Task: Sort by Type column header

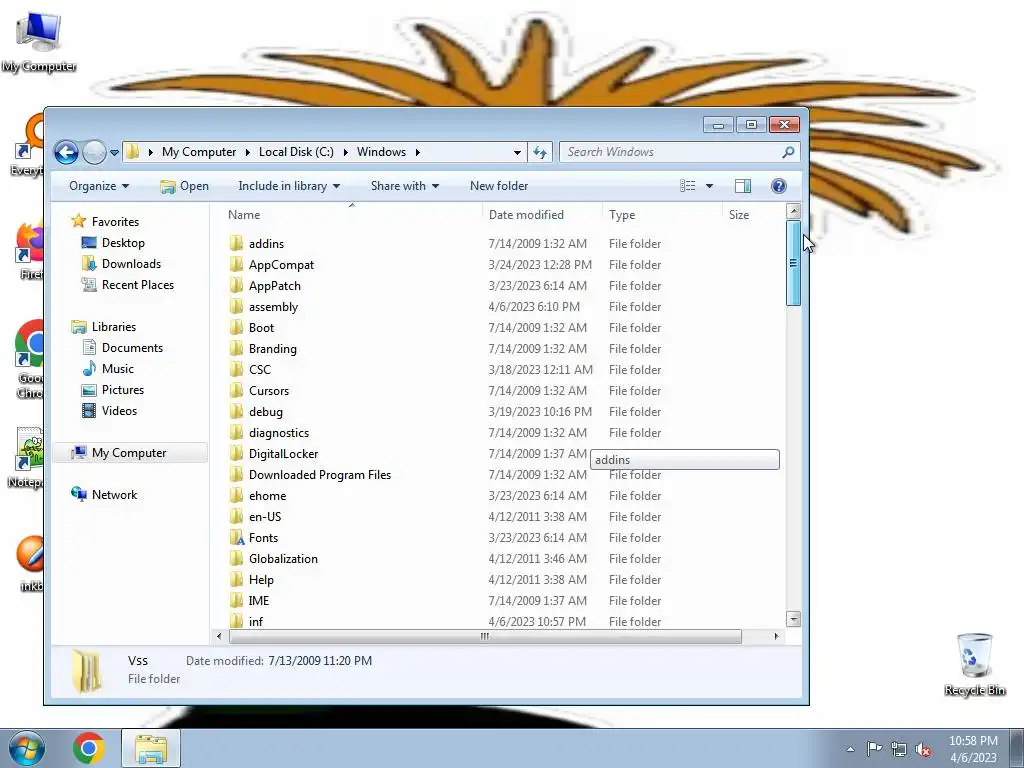Action: [x=622, y=215]
